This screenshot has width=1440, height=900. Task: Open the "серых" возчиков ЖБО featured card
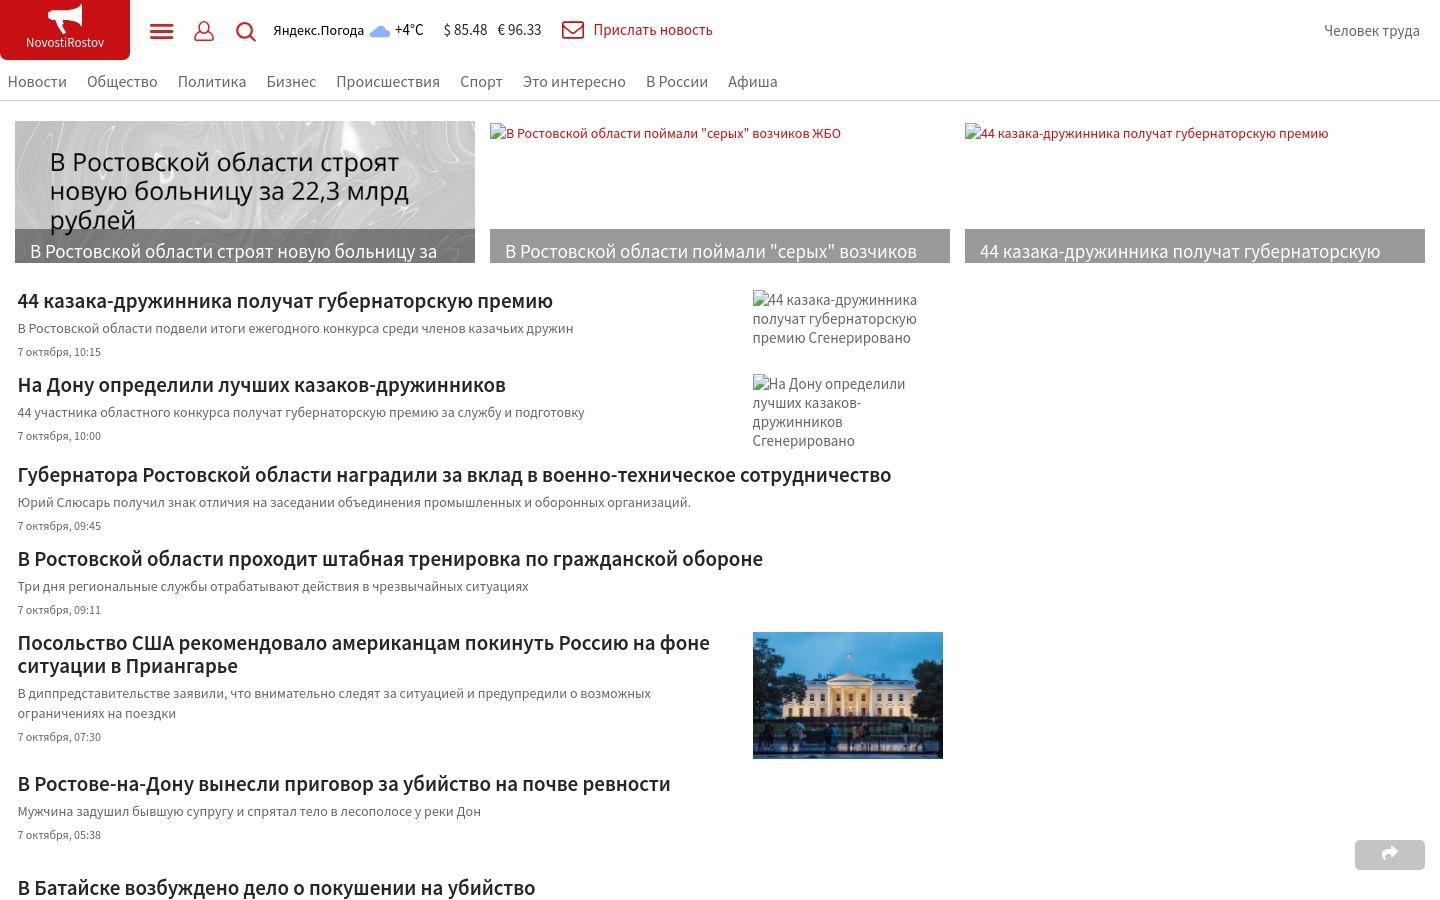coord(720,192)
